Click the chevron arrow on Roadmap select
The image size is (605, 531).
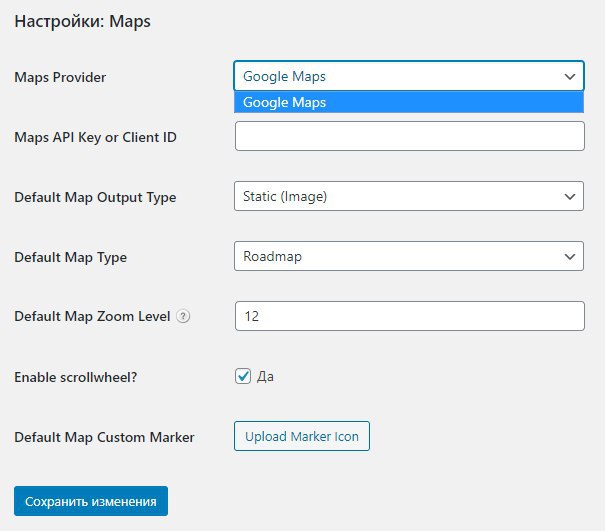coord(570,257)
